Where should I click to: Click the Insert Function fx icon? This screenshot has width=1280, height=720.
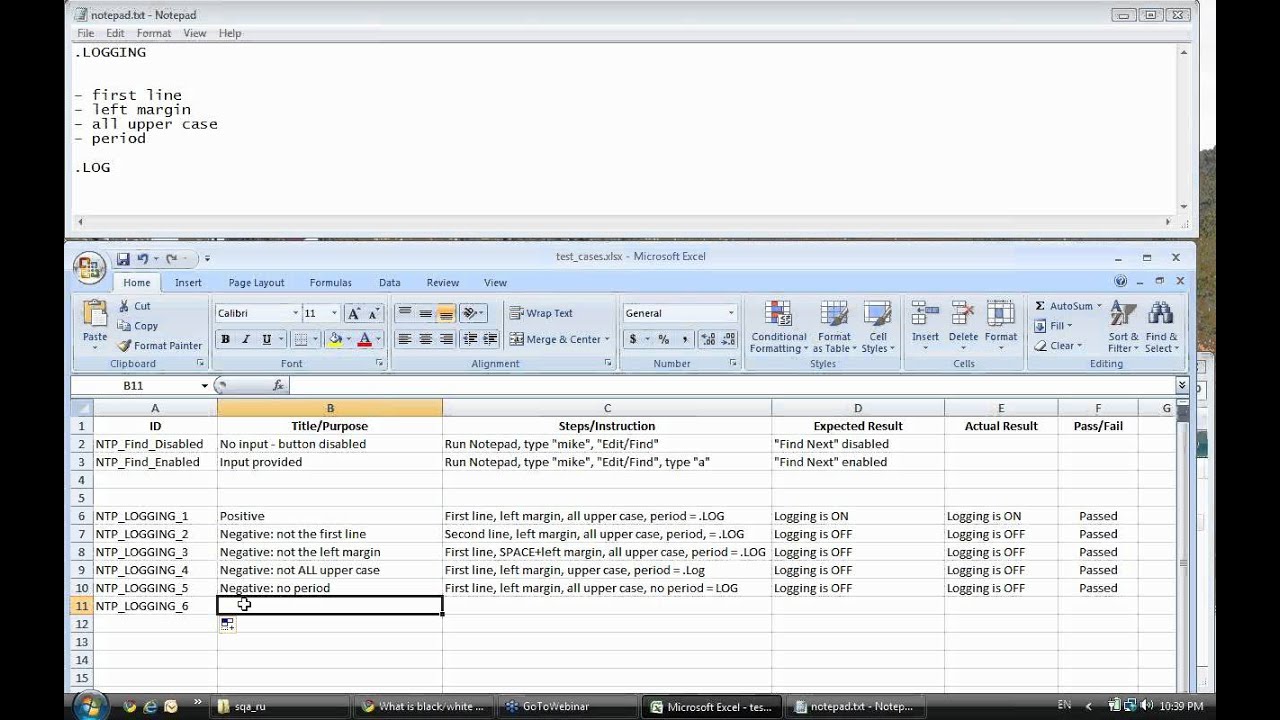click(x=278, y=385)
